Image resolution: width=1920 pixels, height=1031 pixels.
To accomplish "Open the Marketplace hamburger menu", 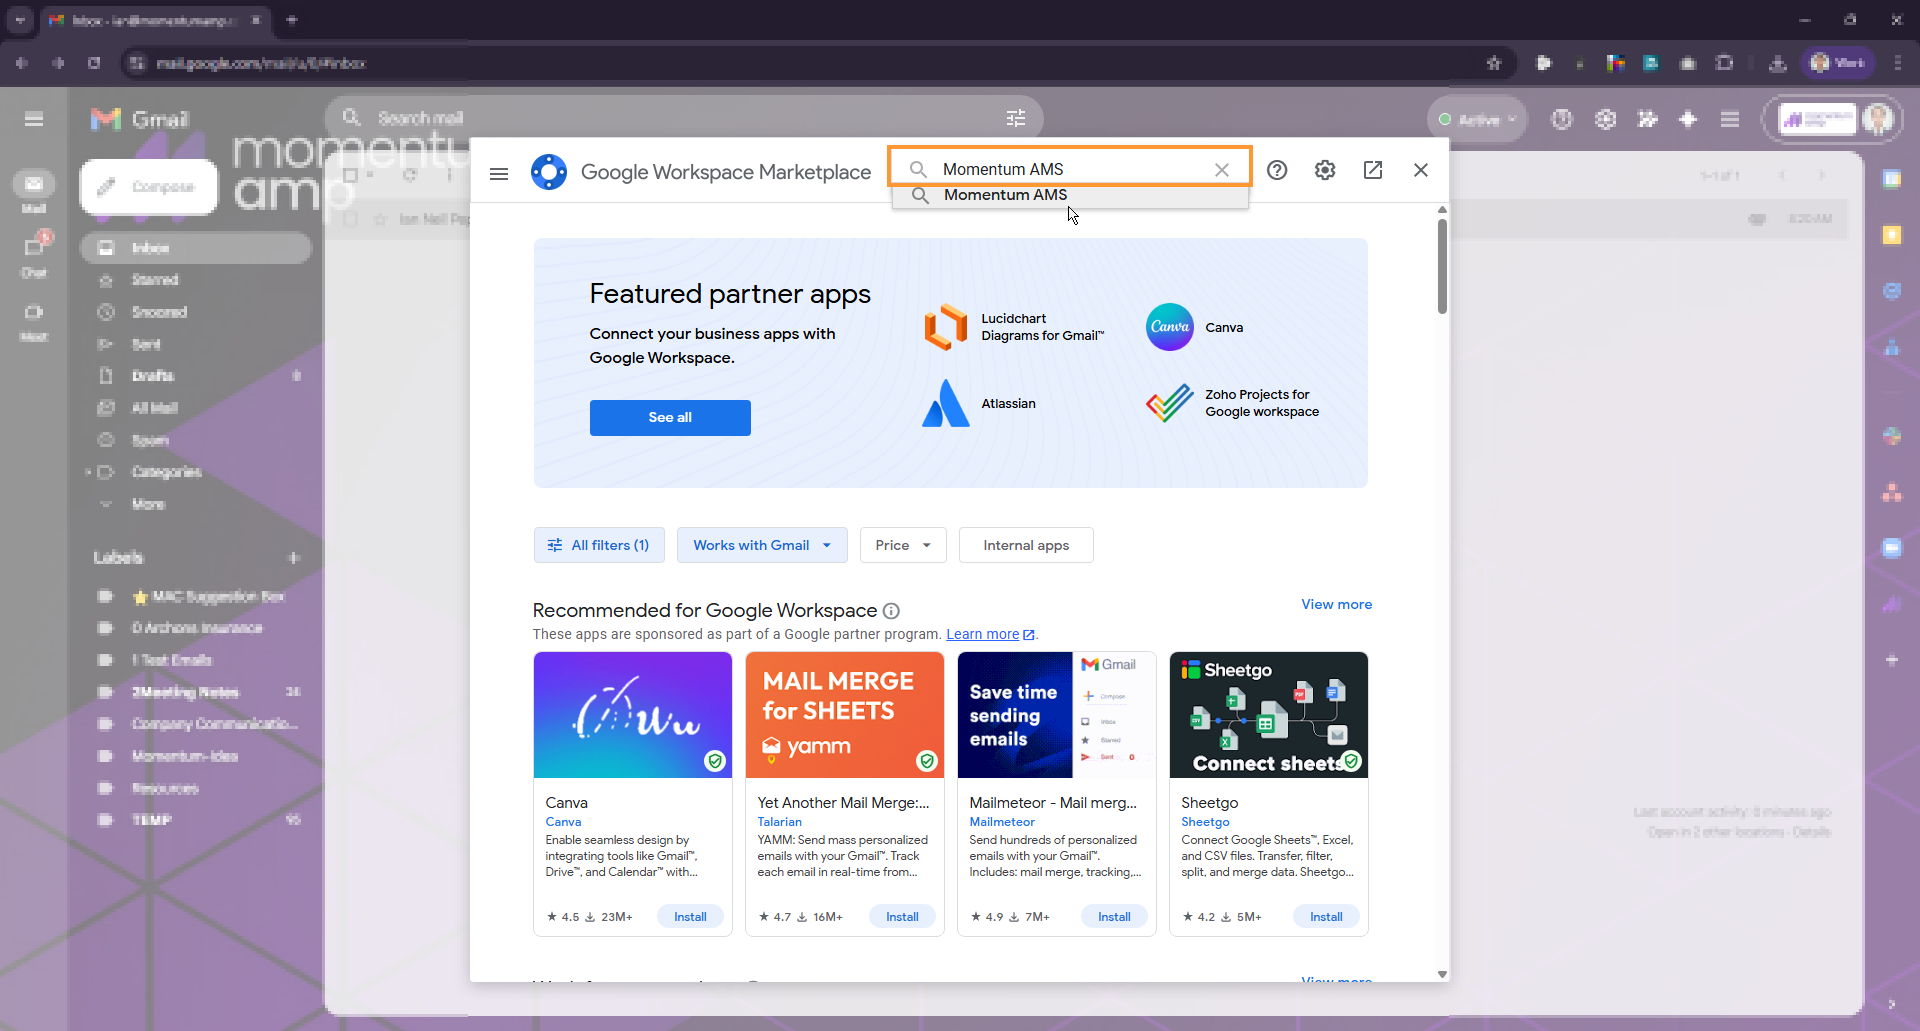I will pos(499,173).
